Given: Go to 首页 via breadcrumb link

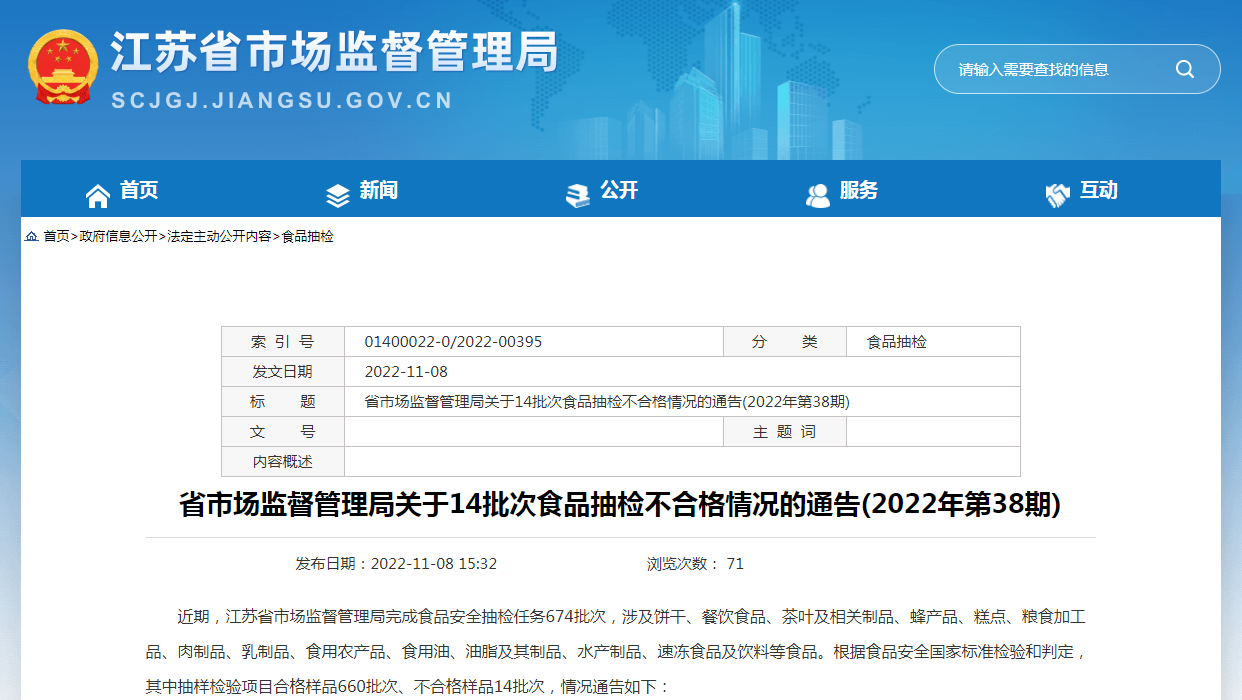Looking at the screenshot, I should coord(56,237).
